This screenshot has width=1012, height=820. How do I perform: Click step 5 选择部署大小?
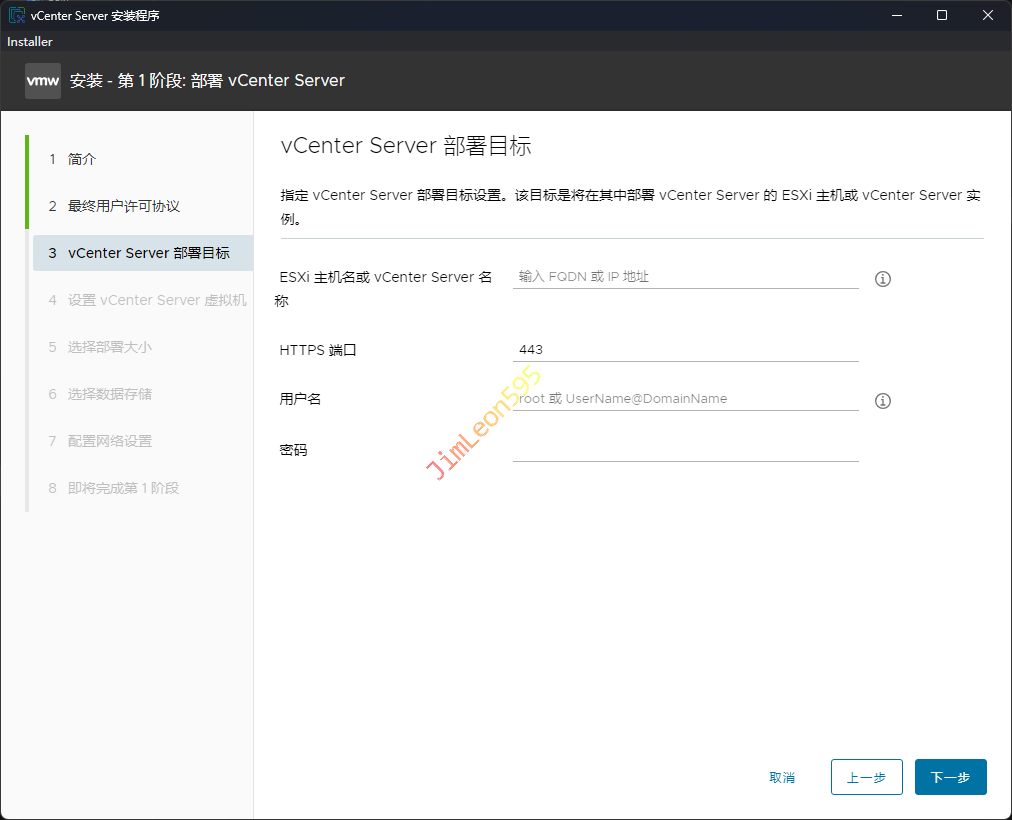pyautogui.click(x=109, y=347)
